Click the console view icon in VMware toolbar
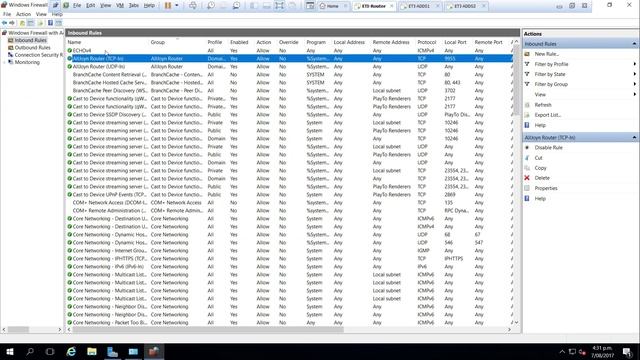This screenshot has height=360, width=640. [x=310, y=6]
